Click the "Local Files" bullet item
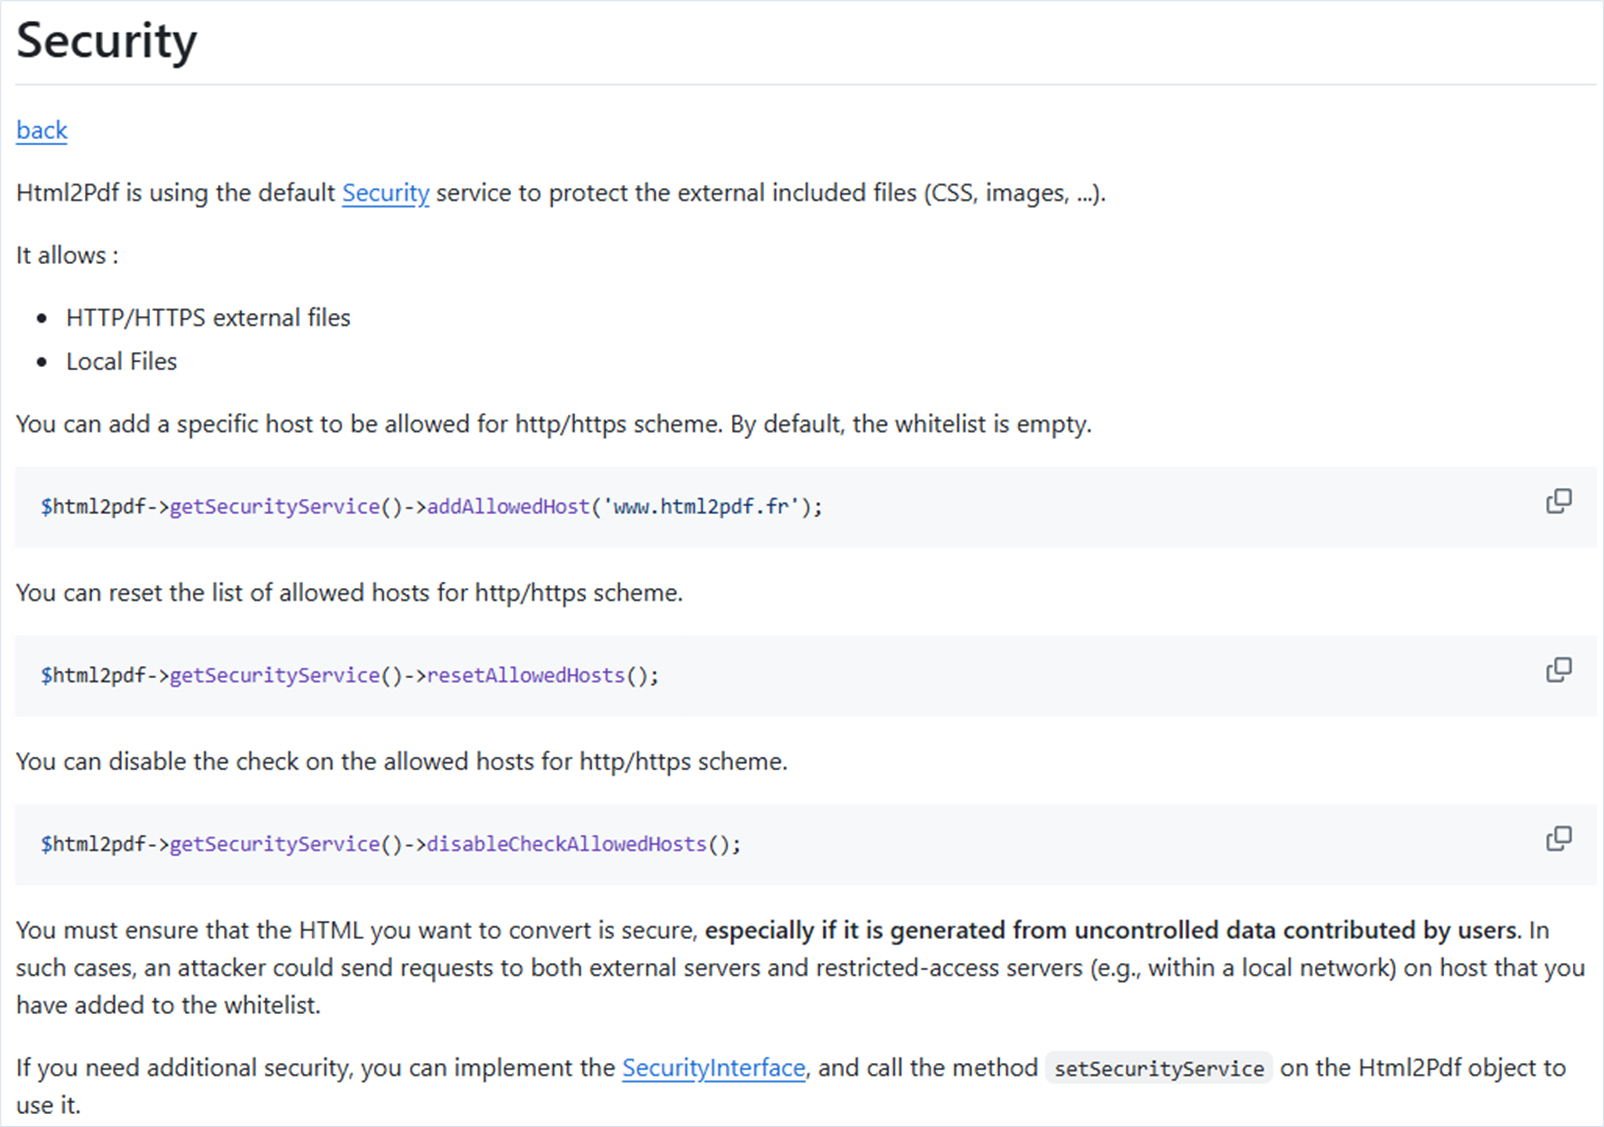Screen dimensions: 1604x1127 coord(121,362)
